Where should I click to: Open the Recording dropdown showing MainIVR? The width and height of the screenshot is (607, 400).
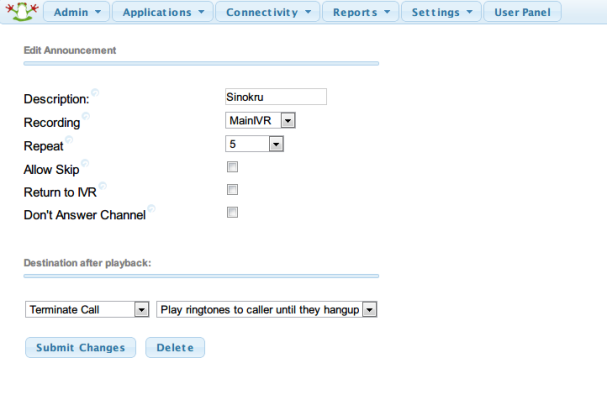260,120
